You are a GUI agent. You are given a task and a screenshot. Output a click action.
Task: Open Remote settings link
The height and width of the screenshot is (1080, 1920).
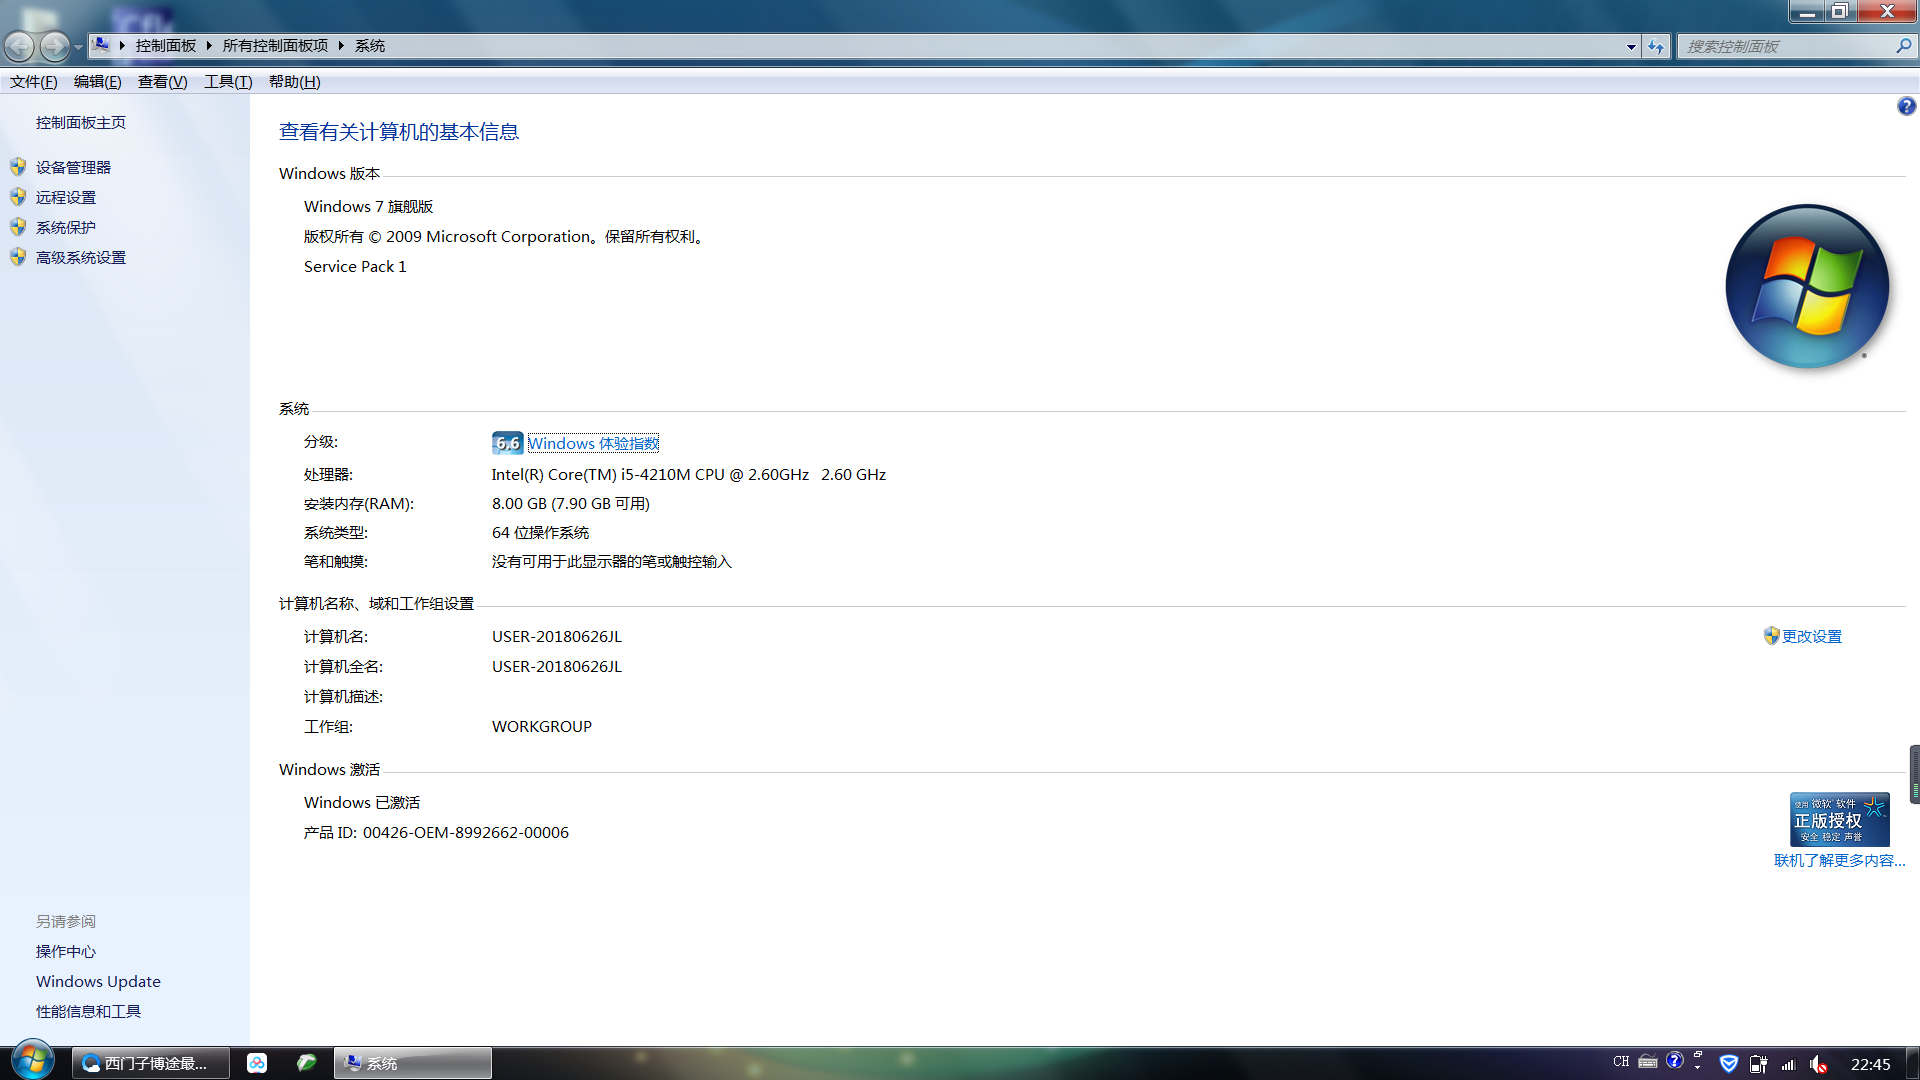[66, 197]
